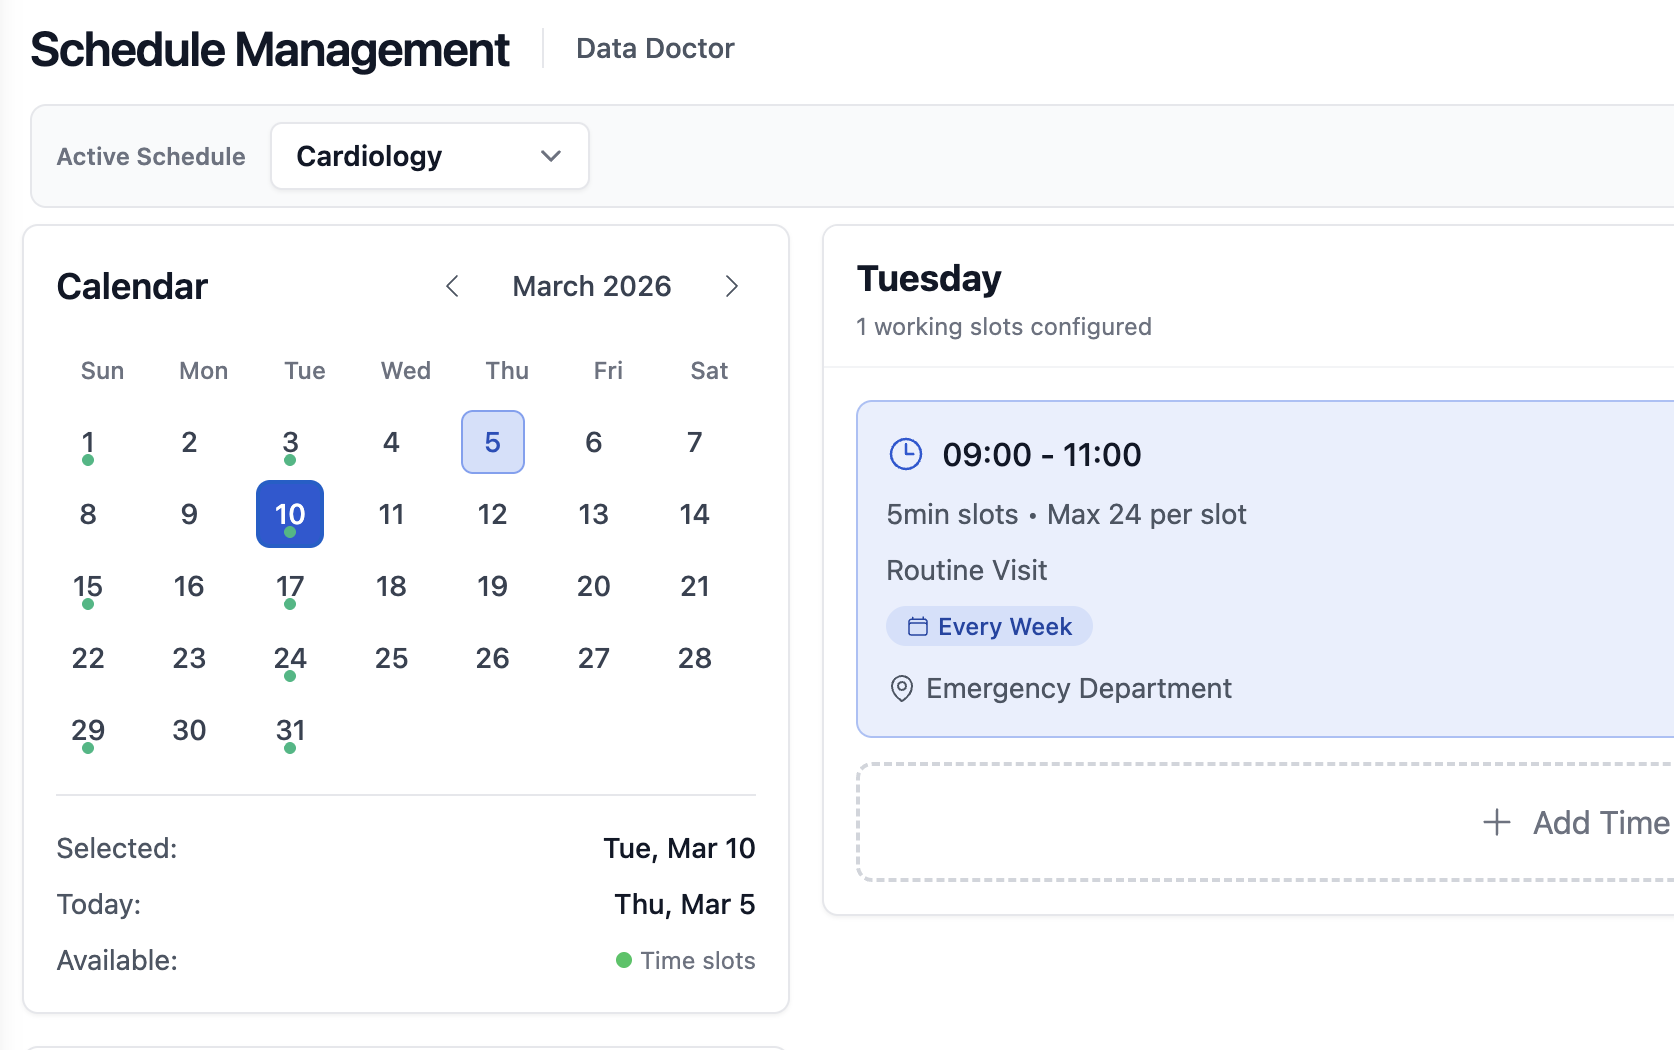Select March 5 on the calendar

click(492, 442)
